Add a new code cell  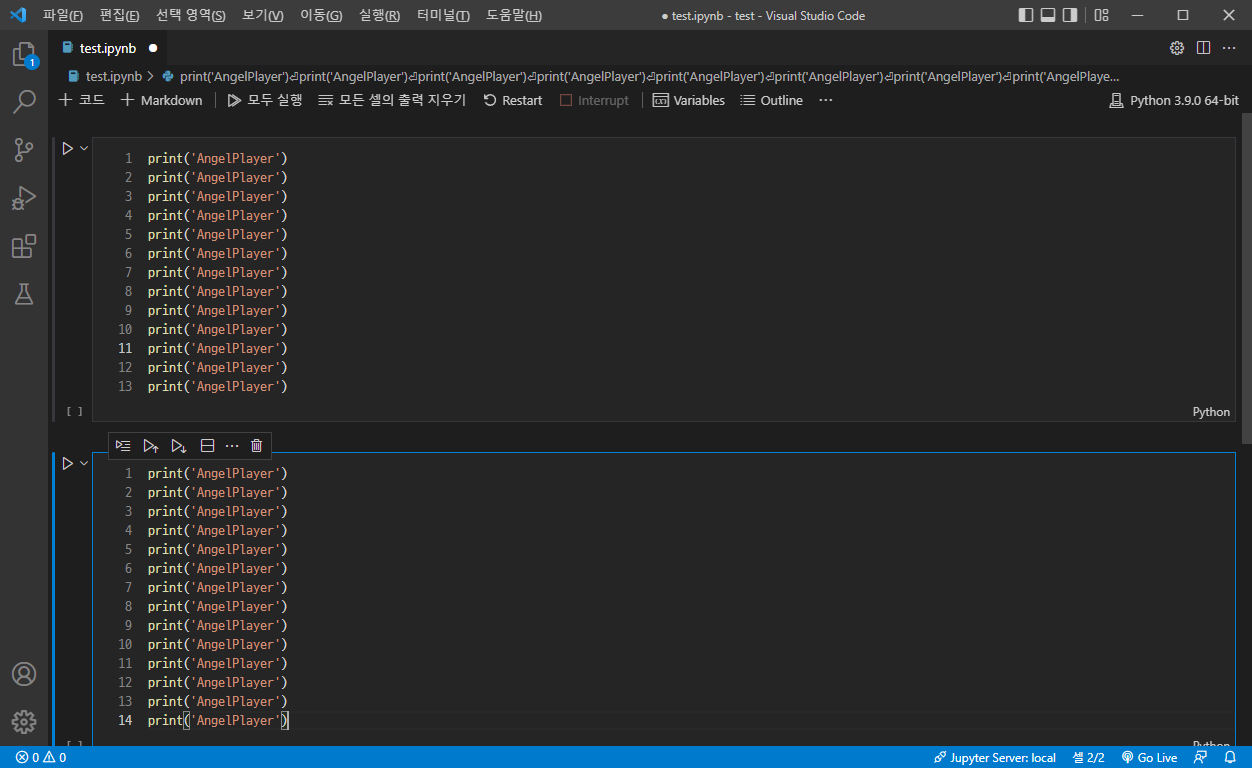click(x=81, y=100)
